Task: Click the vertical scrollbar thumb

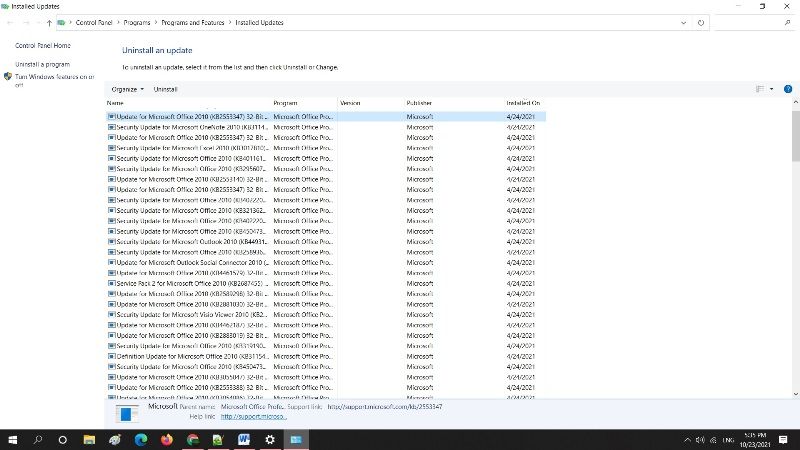Action: pos(795,136)
